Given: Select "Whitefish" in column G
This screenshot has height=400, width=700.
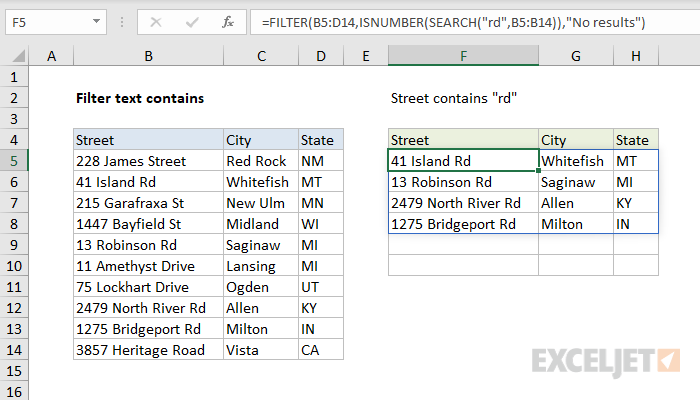Looking at the screenshot, I should (576, 161).
